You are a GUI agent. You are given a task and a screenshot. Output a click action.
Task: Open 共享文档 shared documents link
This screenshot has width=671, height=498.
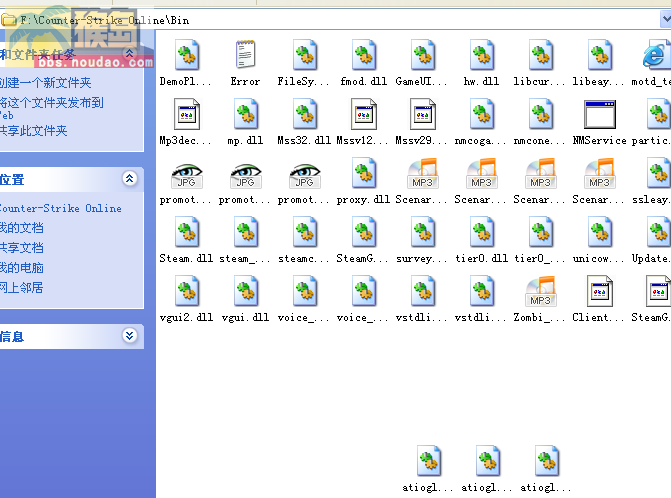point(22,247)
